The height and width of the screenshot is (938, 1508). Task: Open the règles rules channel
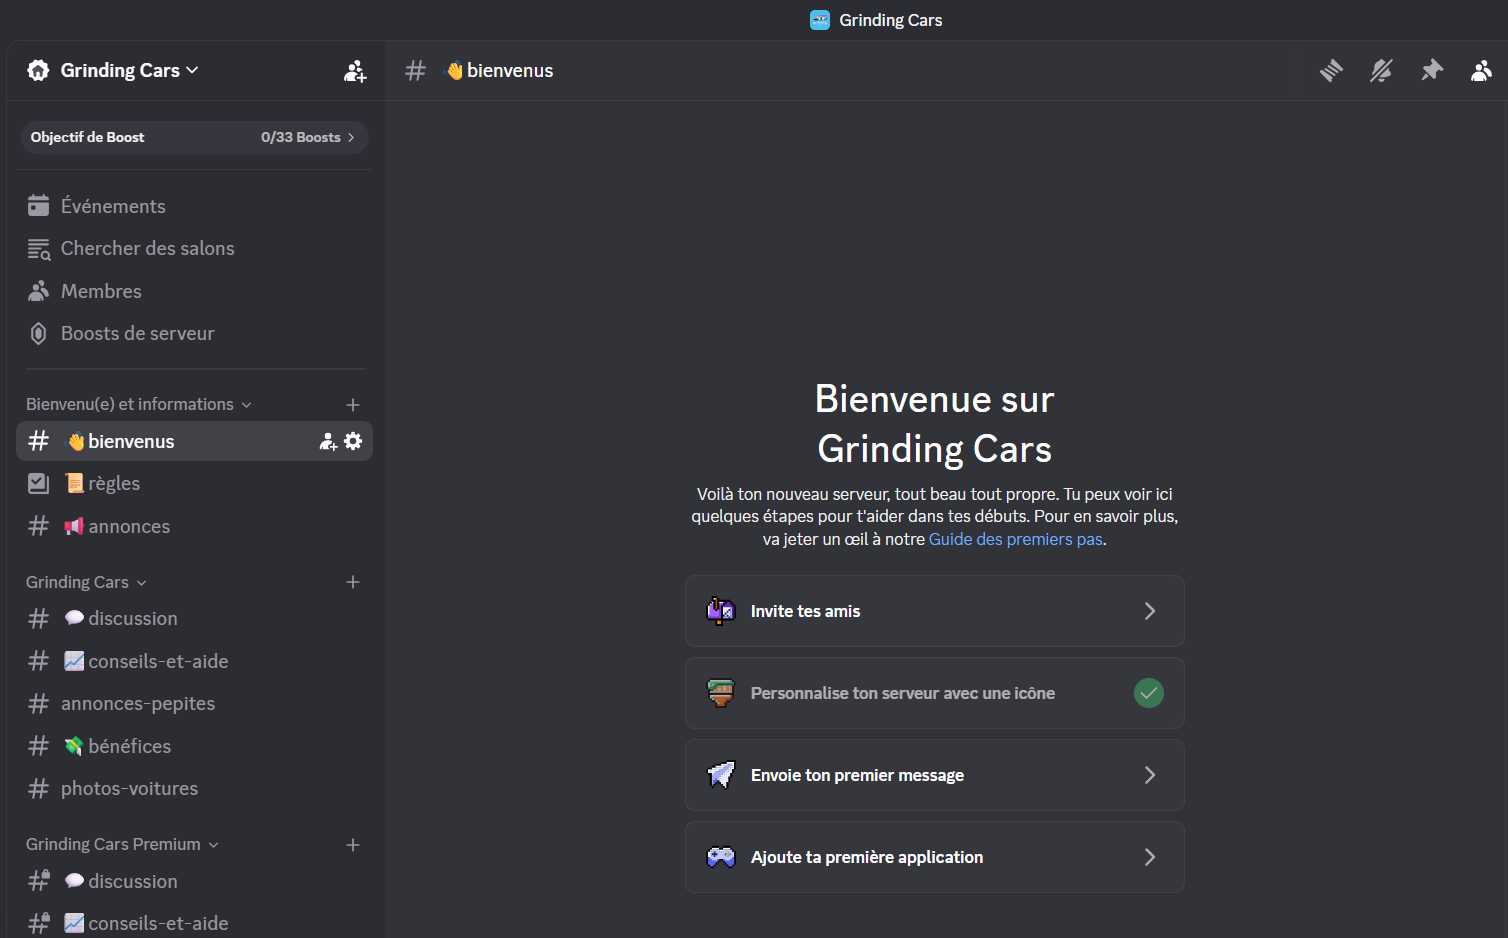coord(114,484)
